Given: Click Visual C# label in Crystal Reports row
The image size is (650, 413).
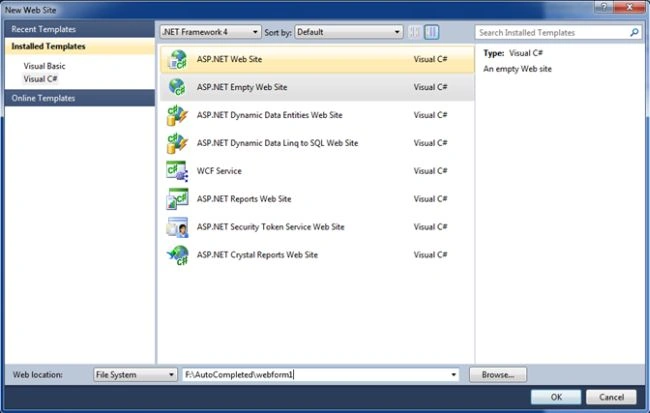Looking at the screenshot, I should coord(430,255).
